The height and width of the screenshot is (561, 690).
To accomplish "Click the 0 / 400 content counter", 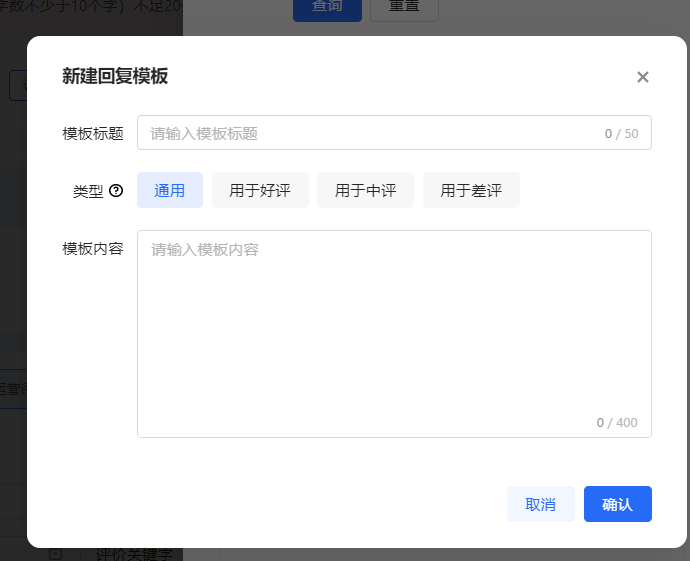I will coord(617,422).
